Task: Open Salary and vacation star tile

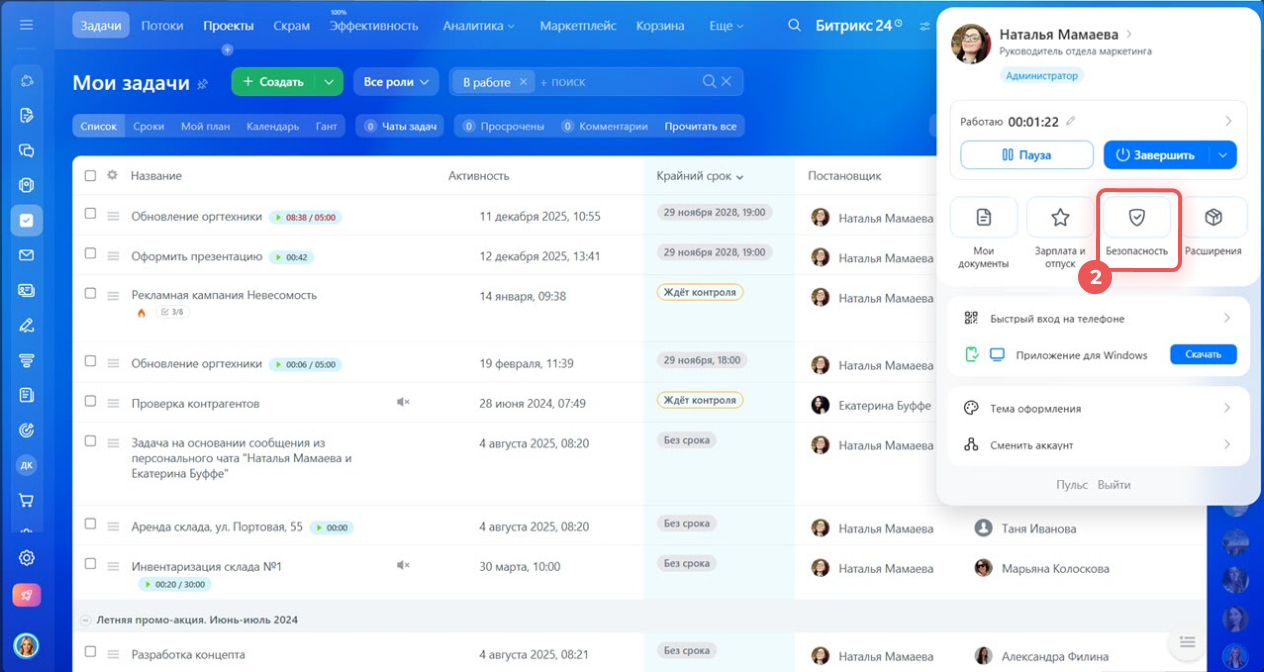Action: point(1060,231)
